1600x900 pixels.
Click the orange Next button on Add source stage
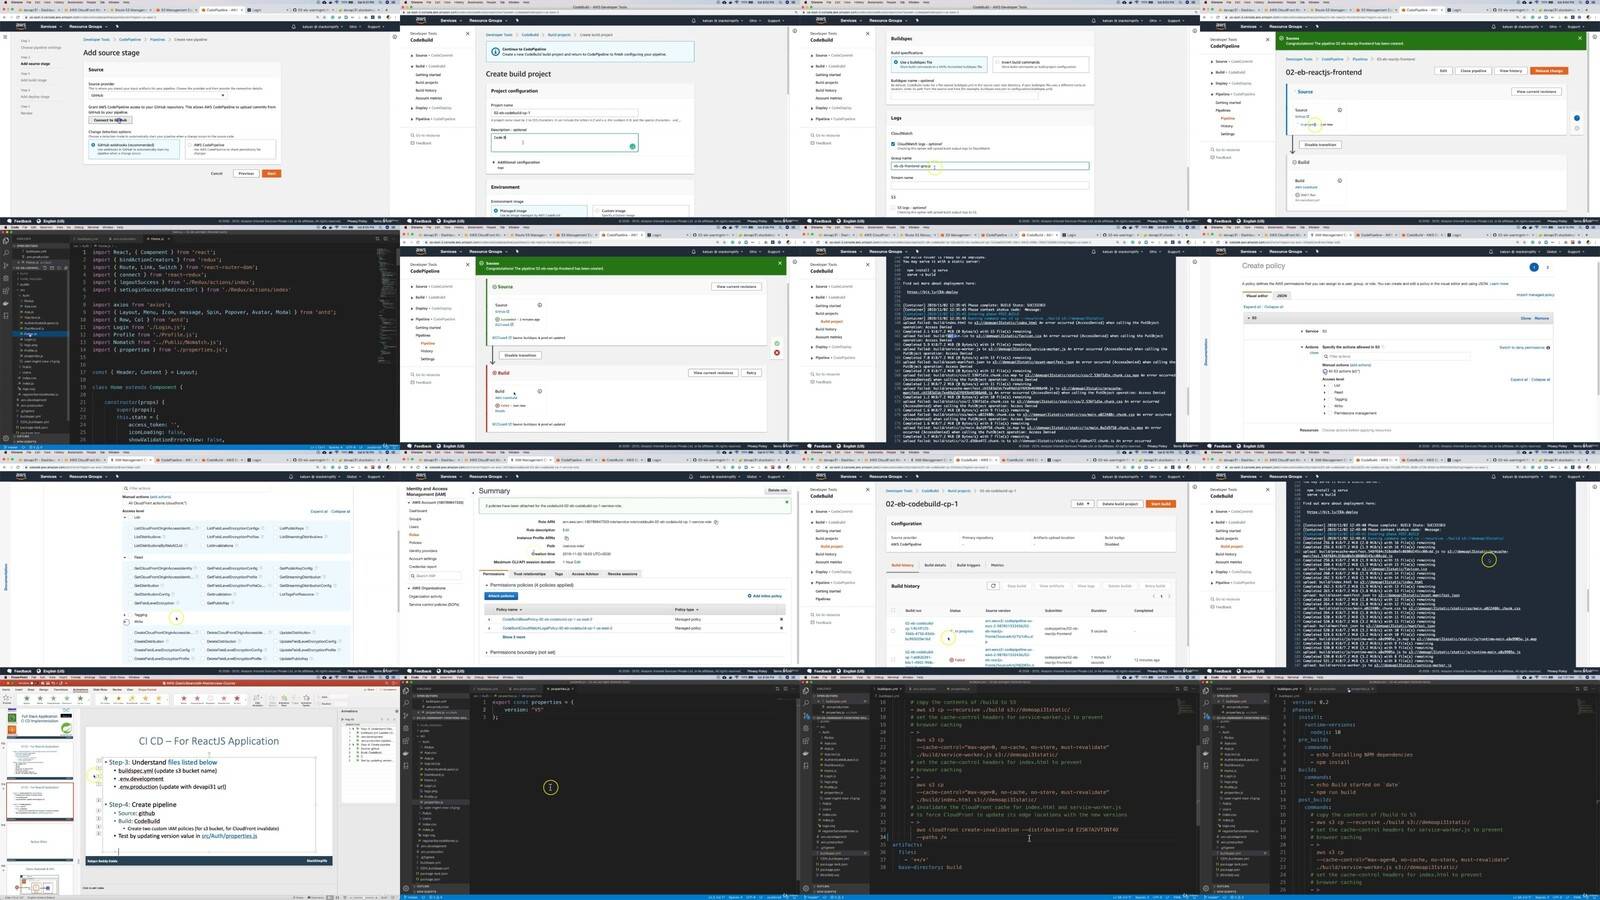[x=271, y=173]
